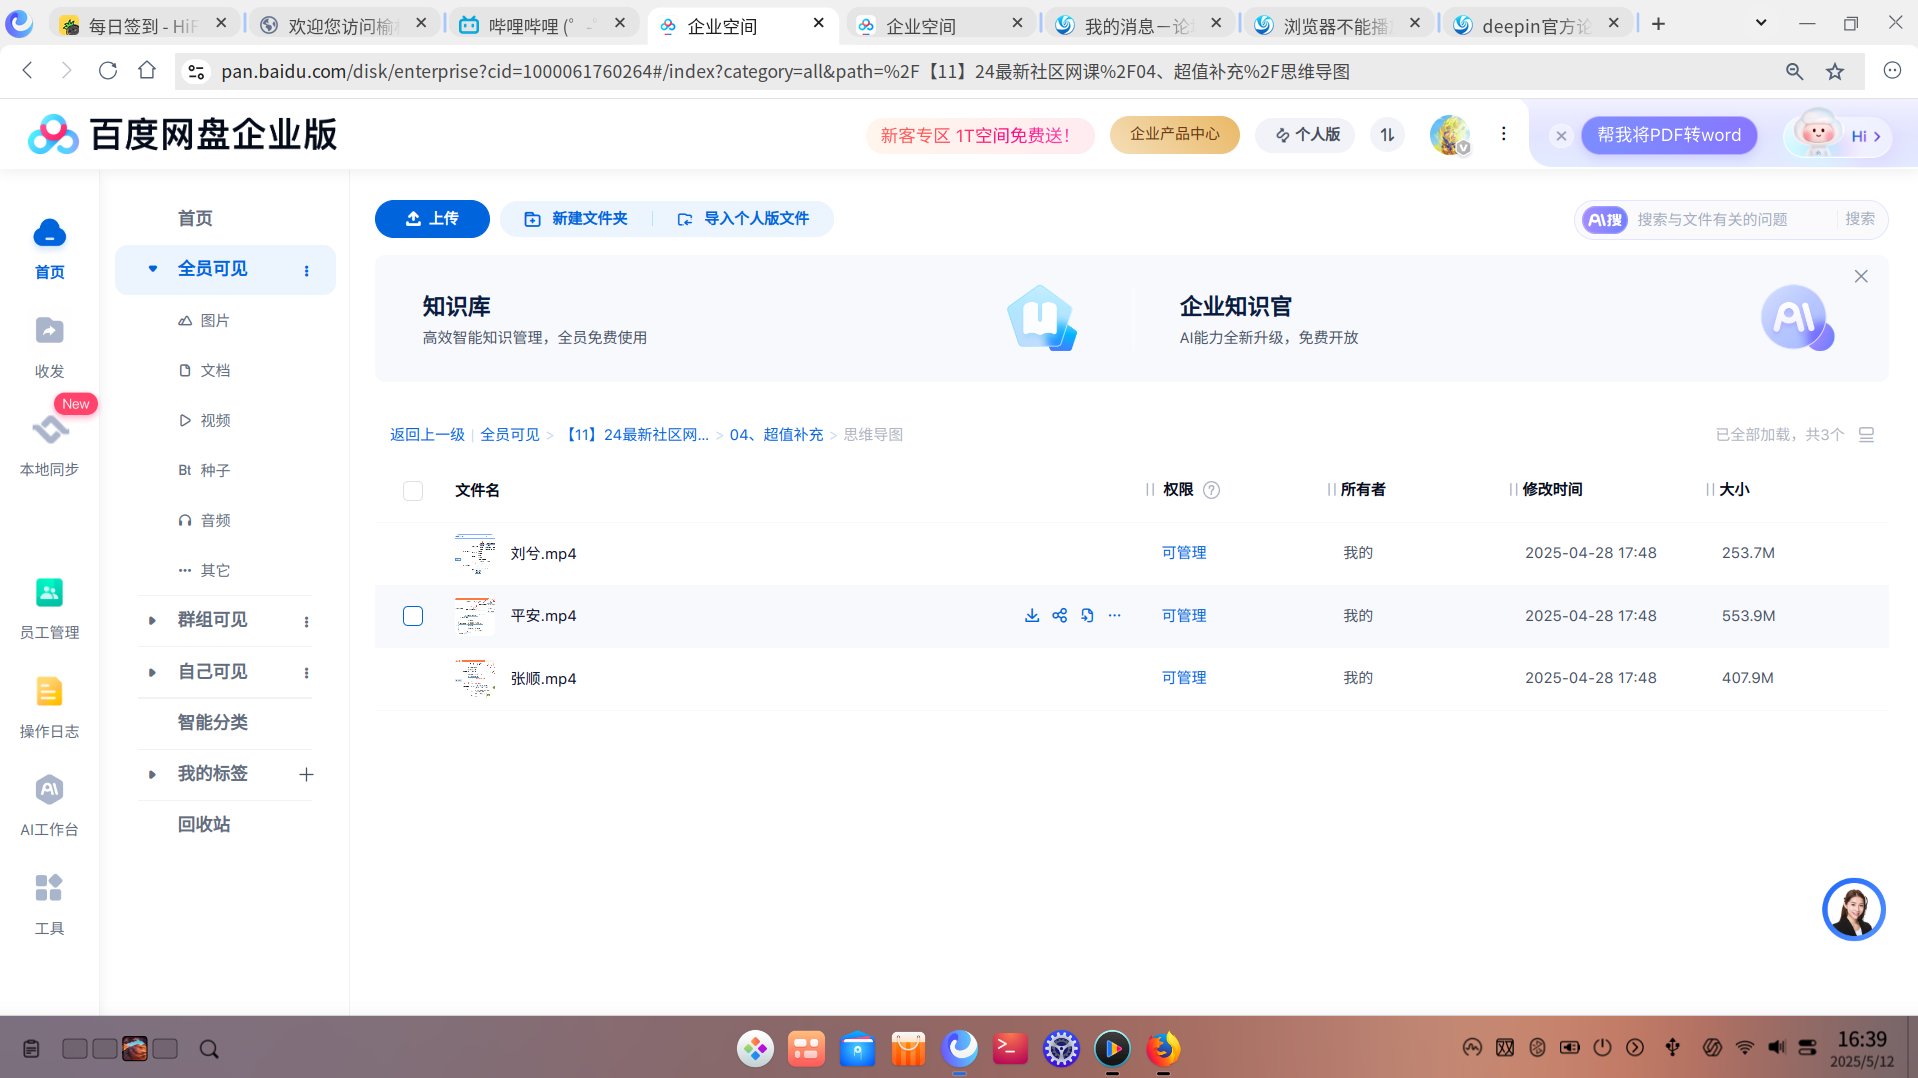The image size is (1918, 1078).
Task: Open browser tab list dropdown chevron
Action: [x=1761, y=22]
